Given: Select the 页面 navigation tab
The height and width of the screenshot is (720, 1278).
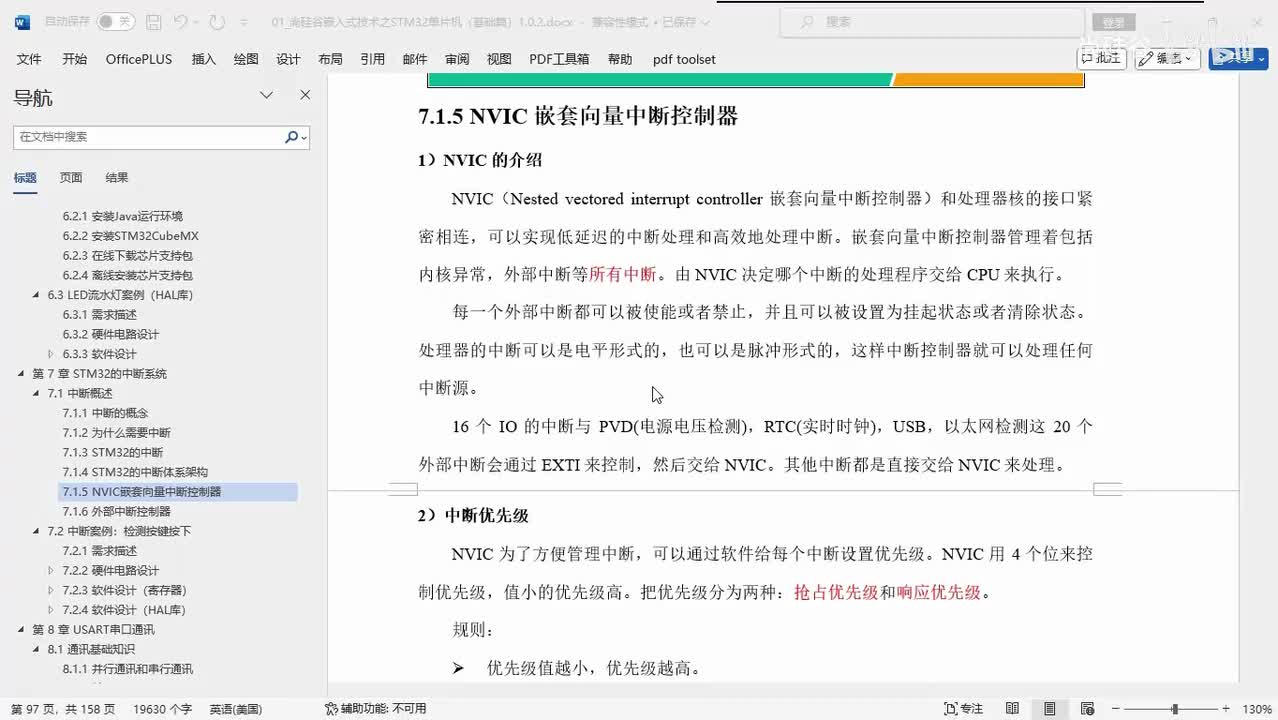Looking at the screenshot, I should pos(71,178).
